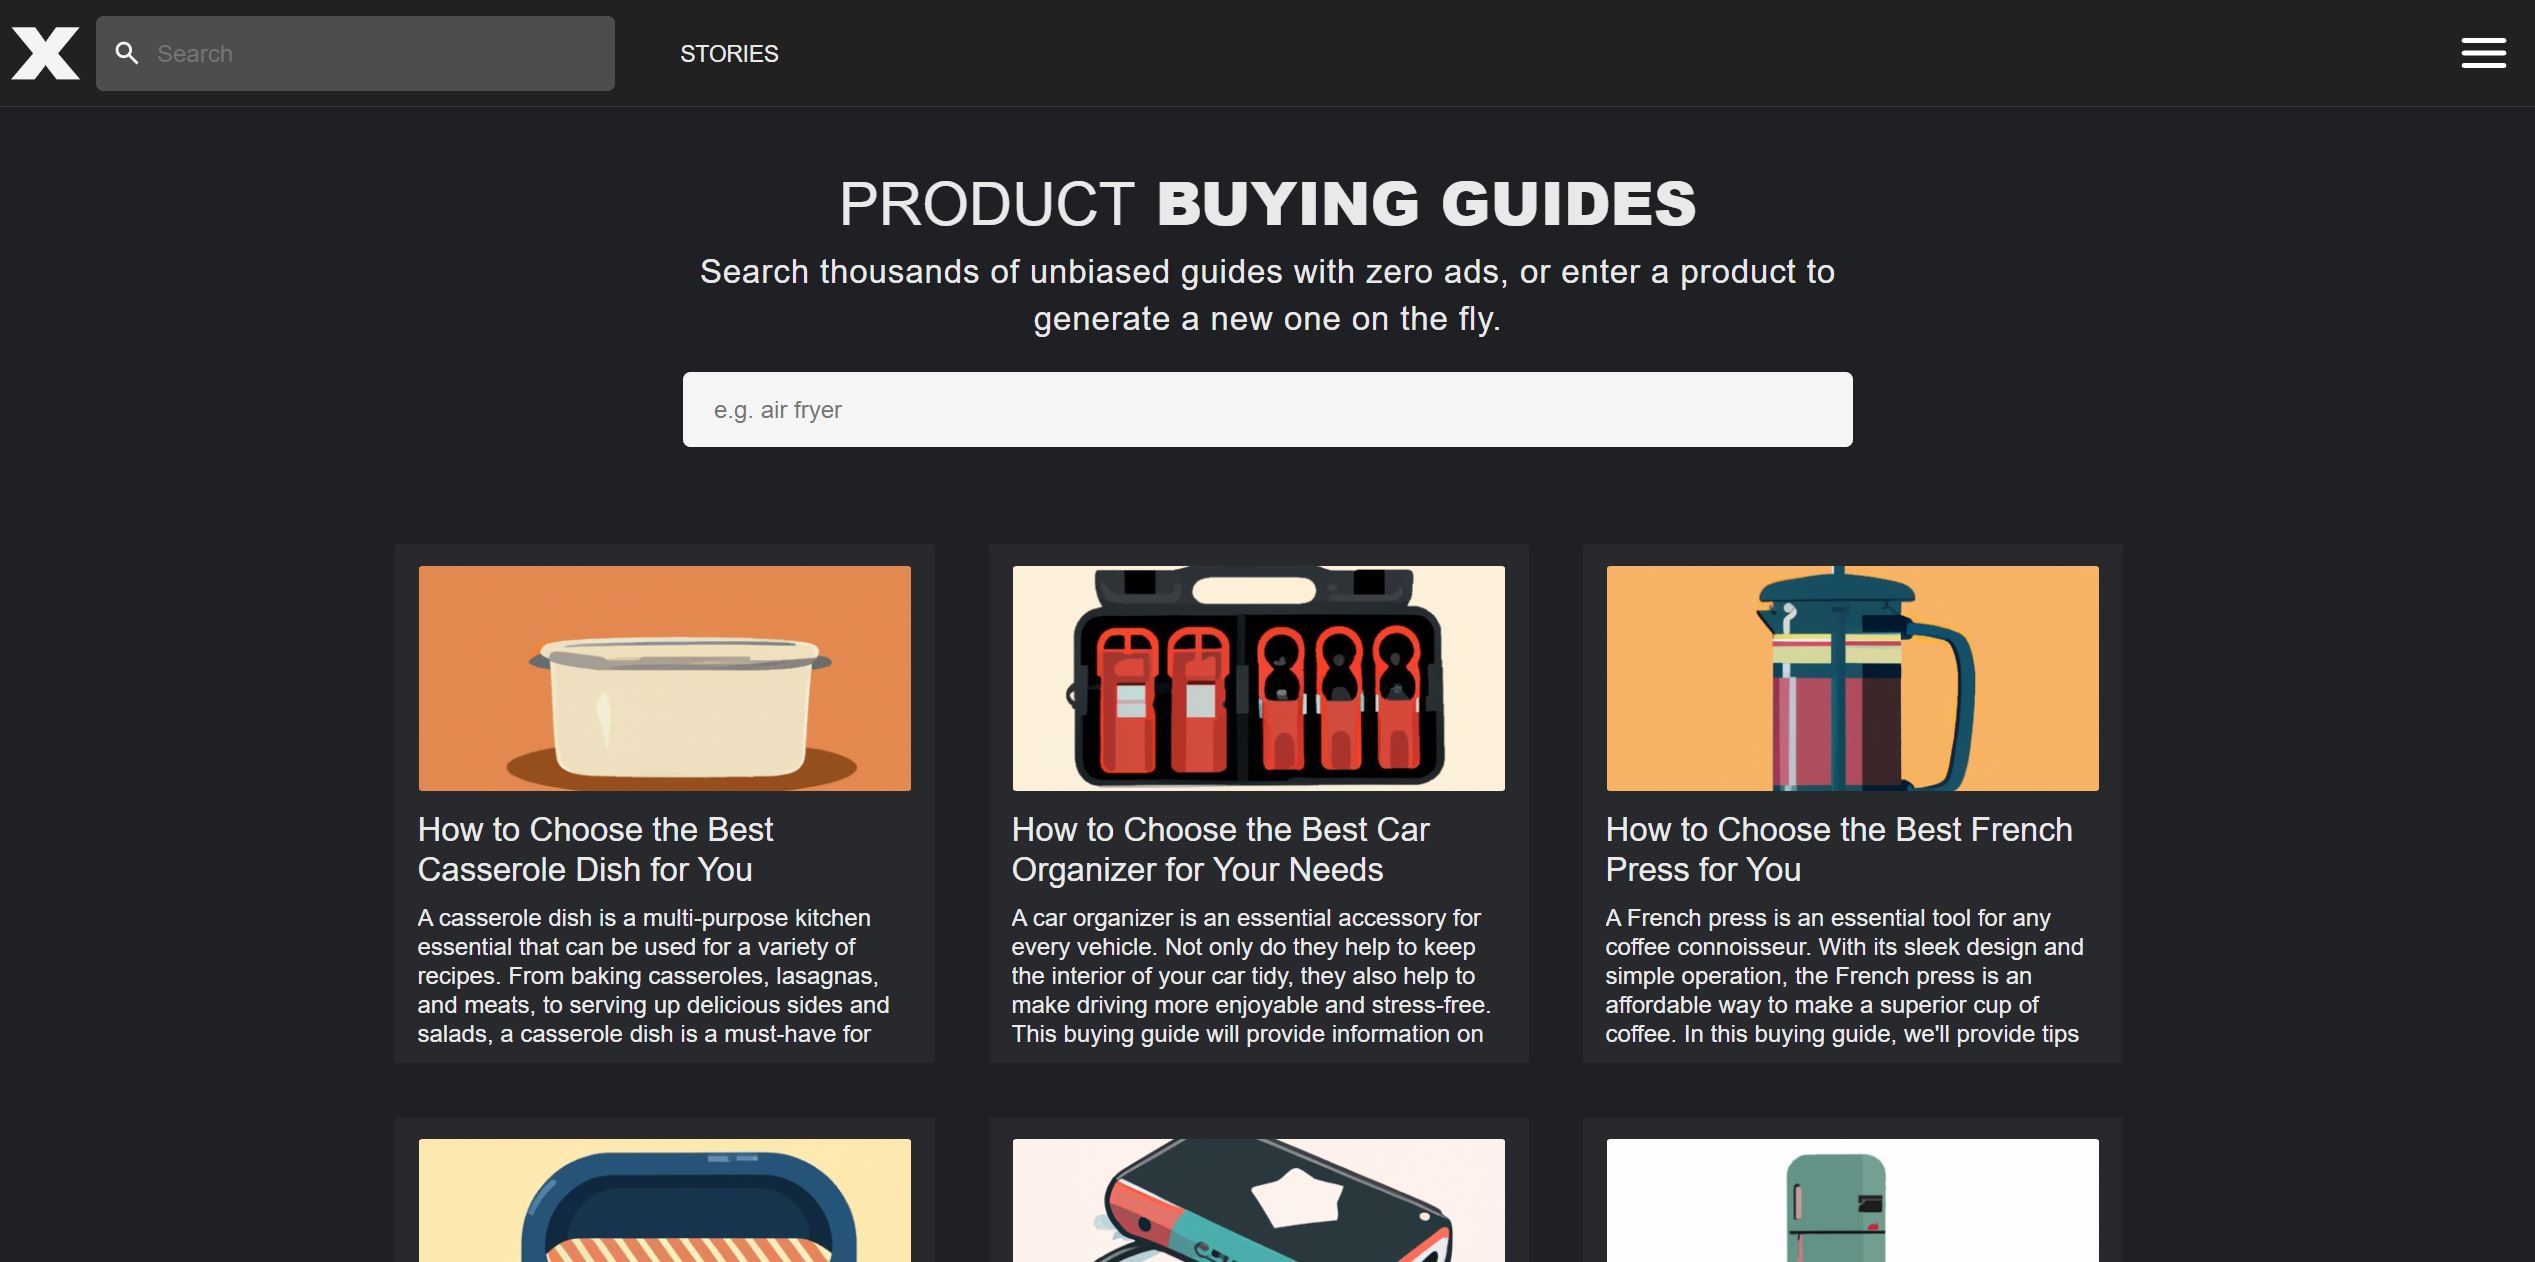Click the PRODUCT BUYING GUIDES heading
This screenshot has height=1262, width=2535.
(x=1267, y=203)
